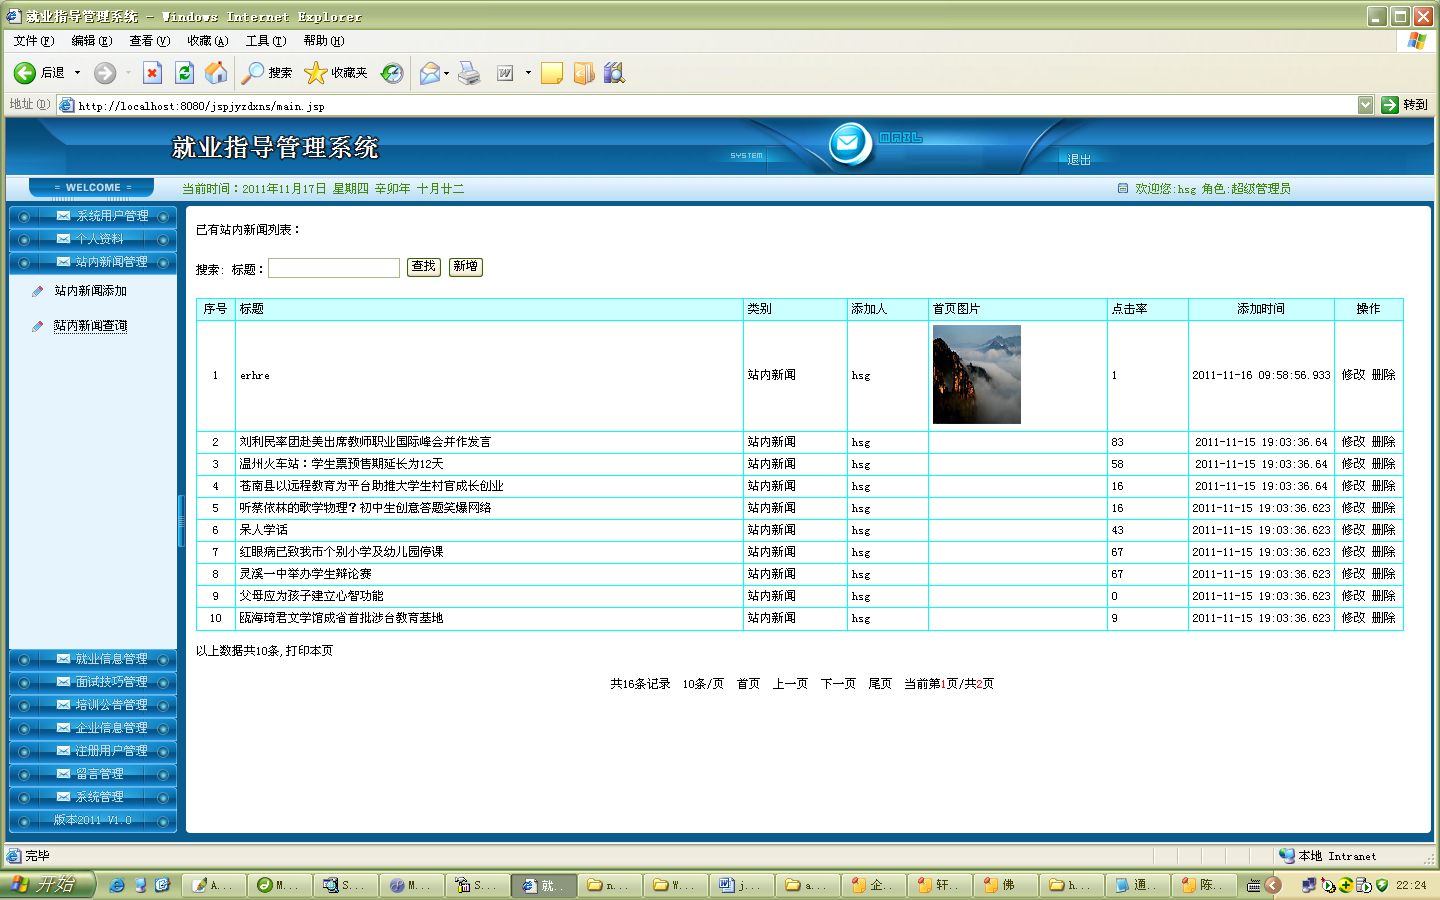Open the 文件(F) menu
1440x900 pixels.
pos(34,41)
